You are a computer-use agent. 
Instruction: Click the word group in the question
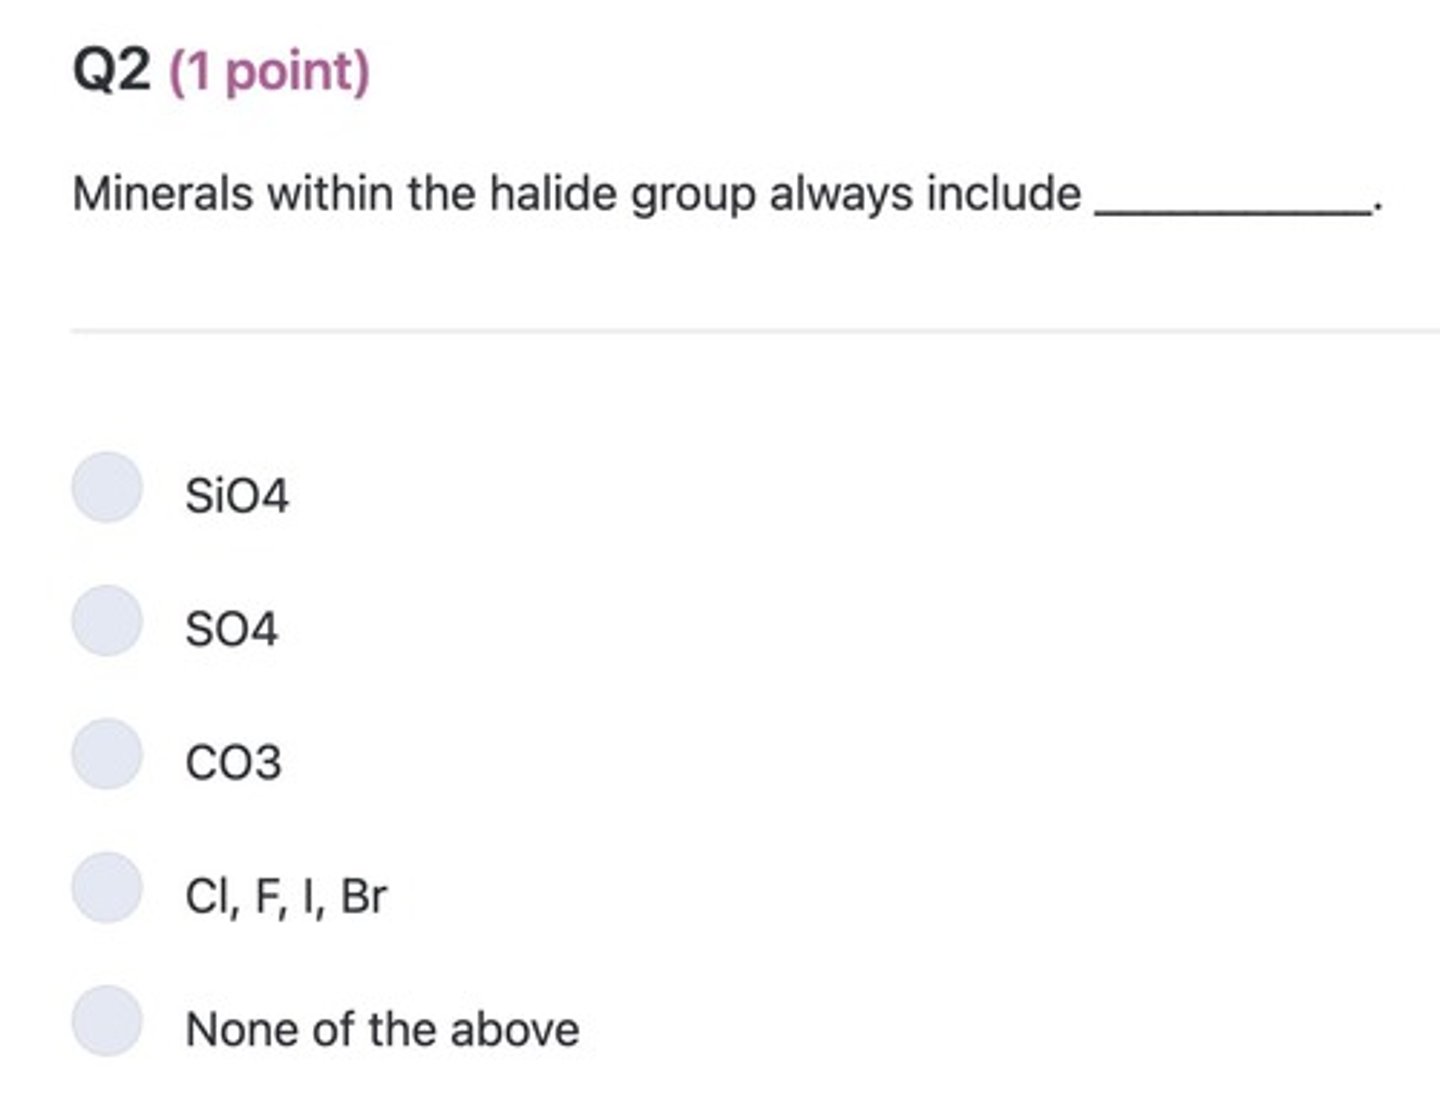692,195
